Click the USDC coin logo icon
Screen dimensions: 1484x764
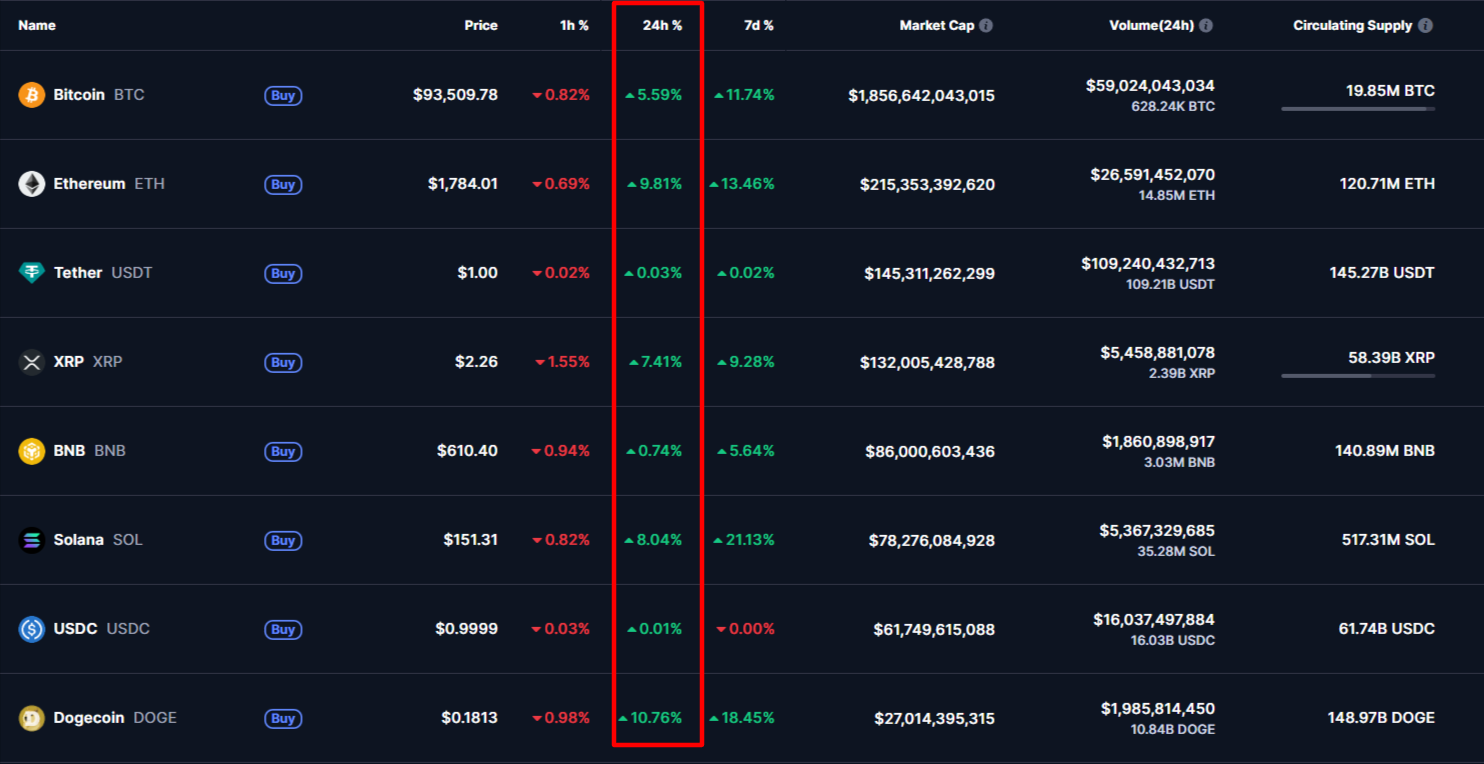(x=32, y=629)
